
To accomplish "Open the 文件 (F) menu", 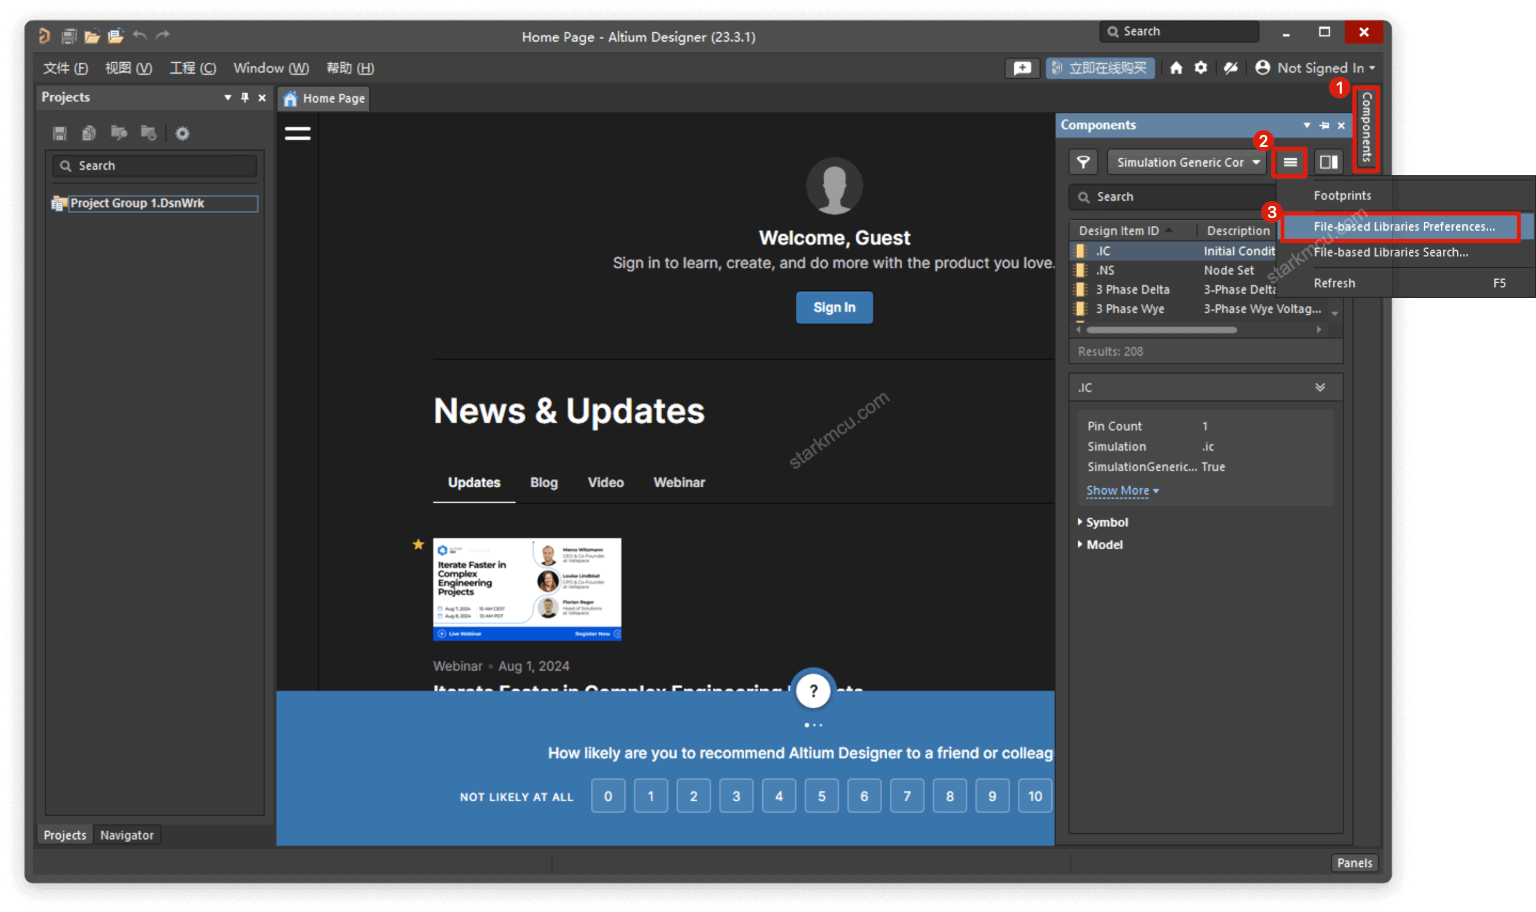I will click(x=65, y=68).
